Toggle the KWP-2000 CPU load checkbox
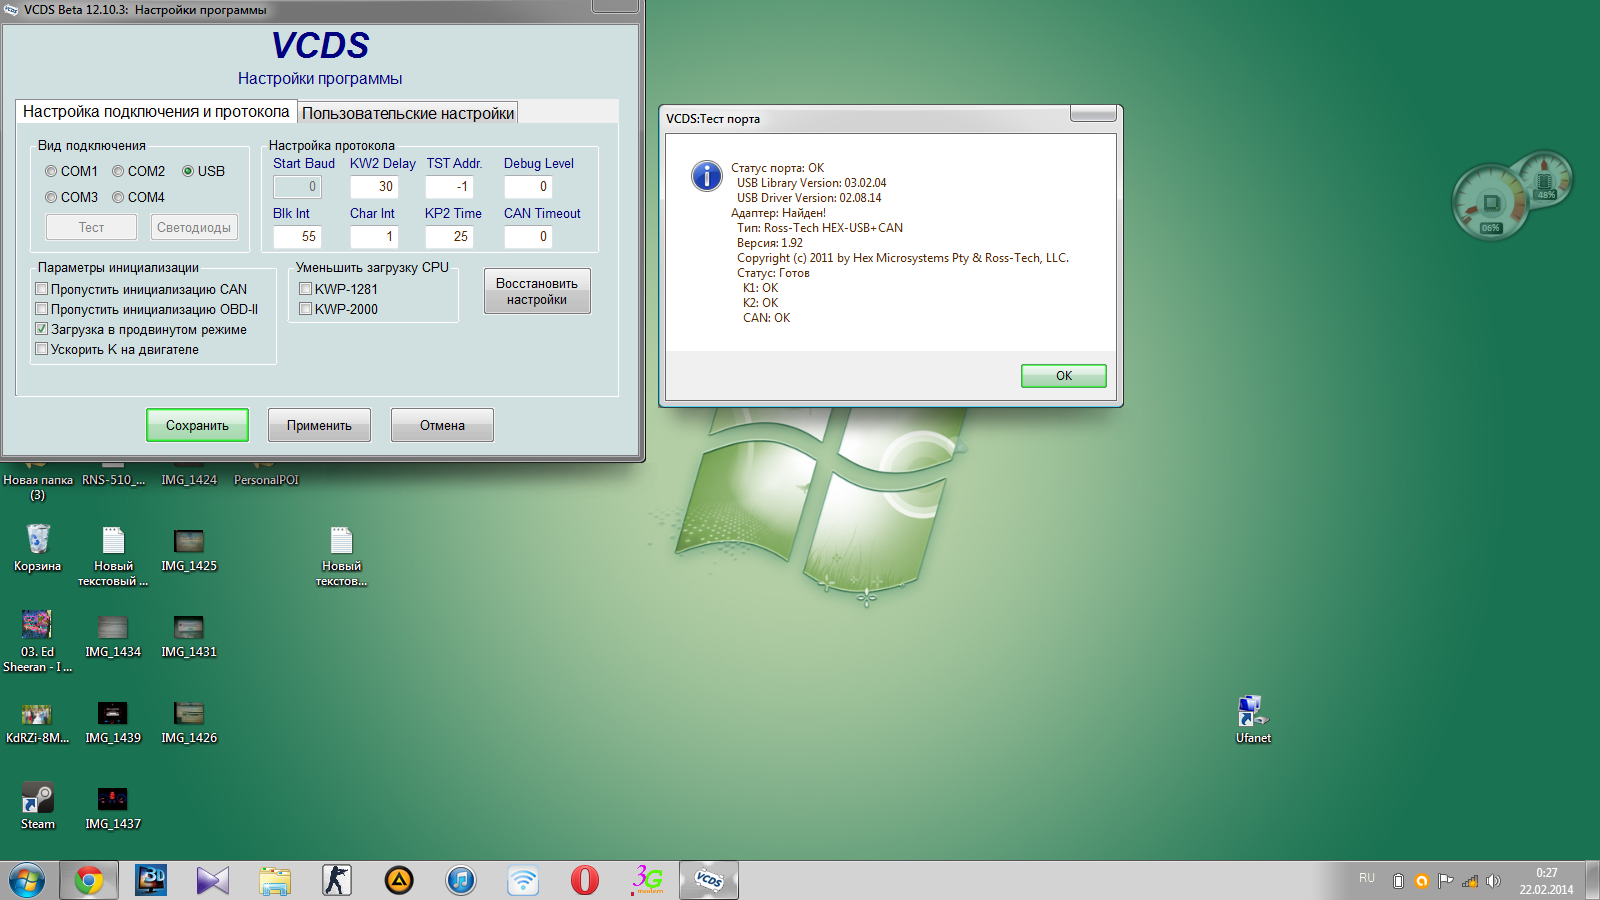The height and width of the screenshot is (900, 1600). (x=306, y=310)
